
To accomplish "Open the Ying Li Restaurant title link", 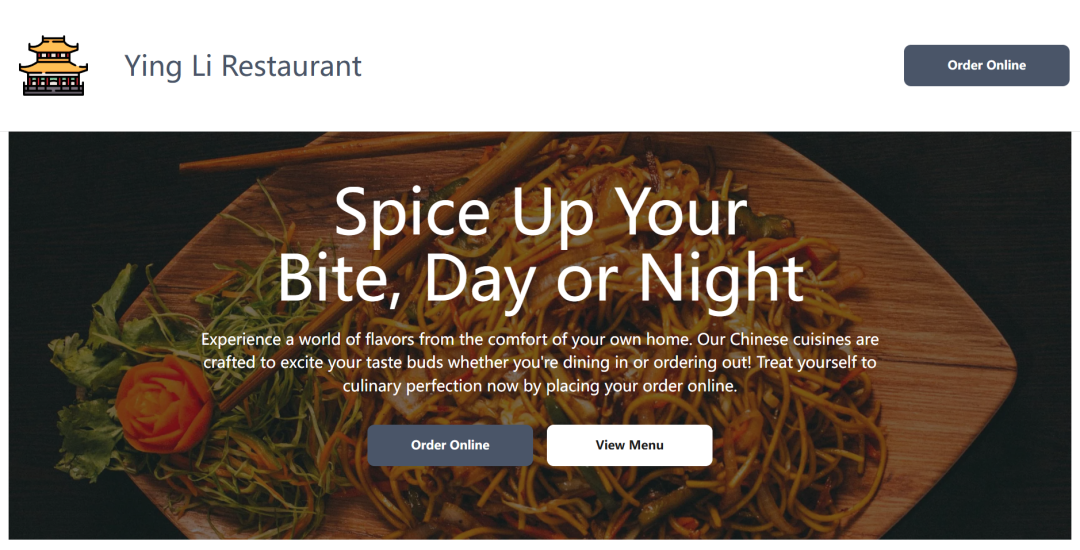I will [242, 66].
